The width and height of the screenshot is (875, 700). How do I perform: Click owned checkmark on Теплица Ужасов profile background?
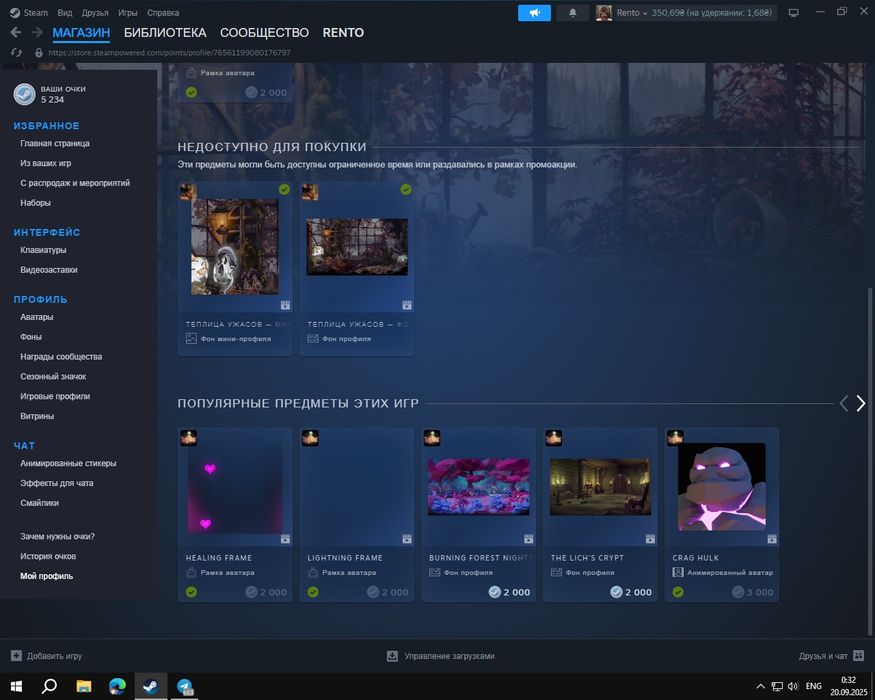click(406, 189)
